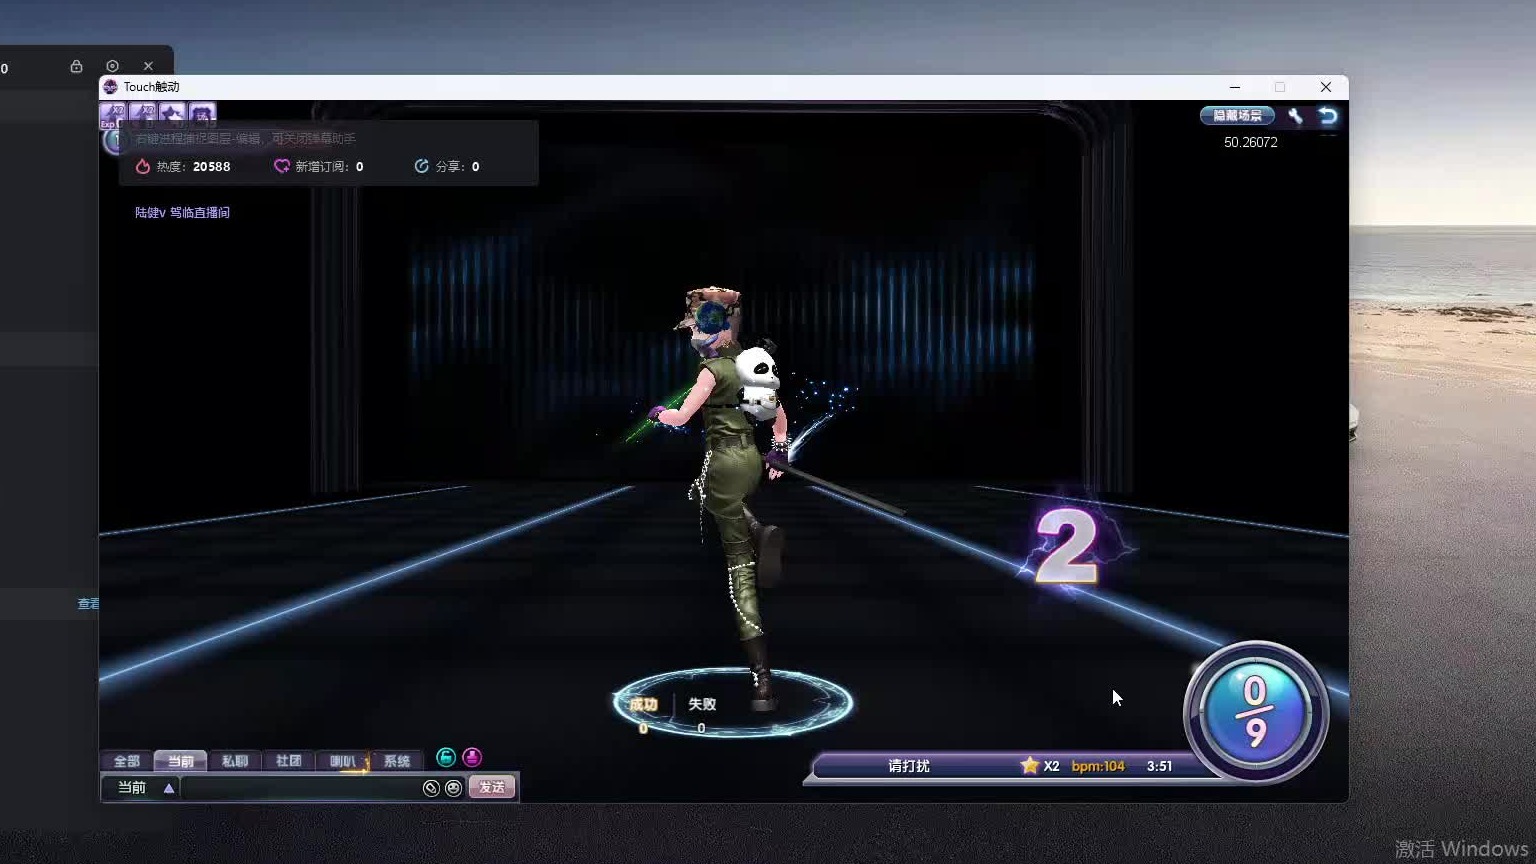Switch to the 全部 chat tab
The height and width of the screenshot is (864, 1536).
[x=127, y=761]
